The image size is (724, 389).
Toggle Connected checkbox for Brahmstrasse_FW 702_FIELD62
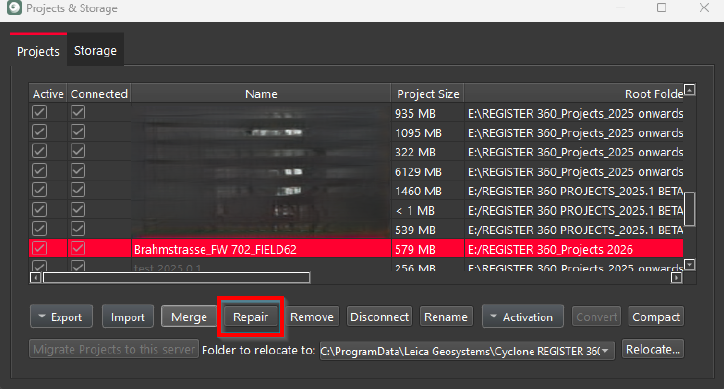click(x=78, y=248)
